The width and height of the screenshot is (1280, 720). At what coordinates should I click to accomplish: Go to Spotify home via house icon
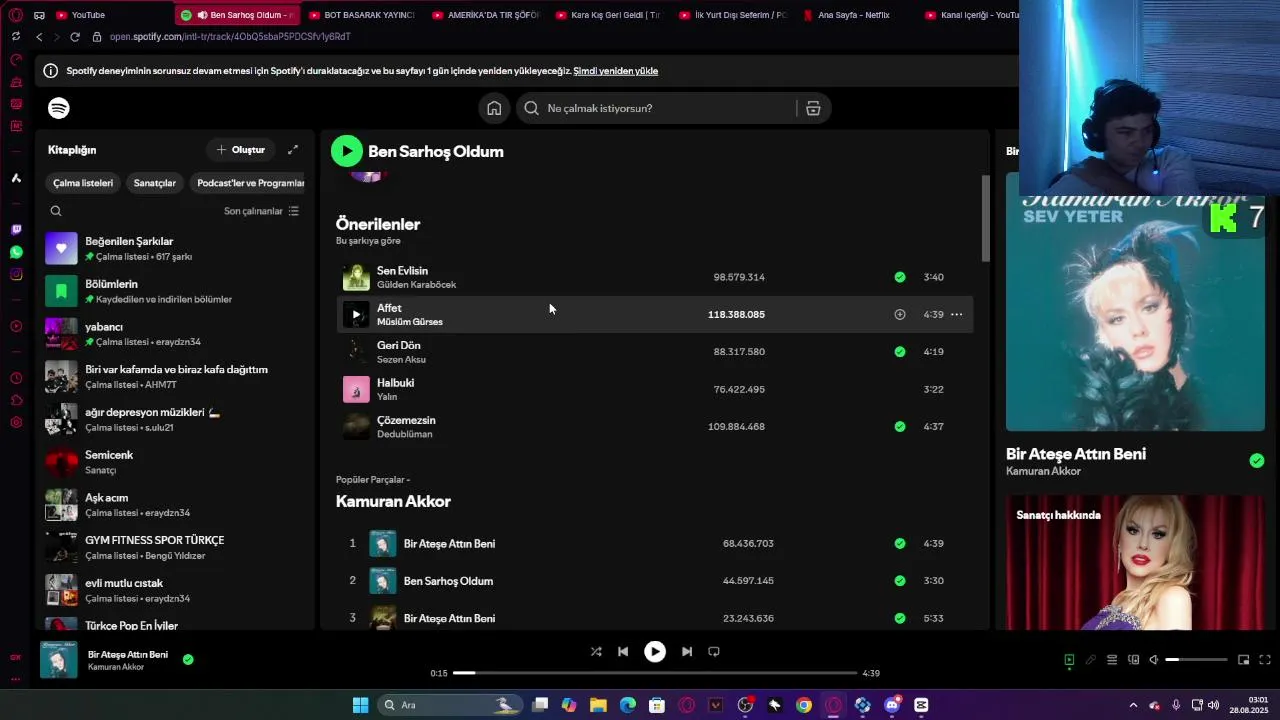[x=494, y=108]
